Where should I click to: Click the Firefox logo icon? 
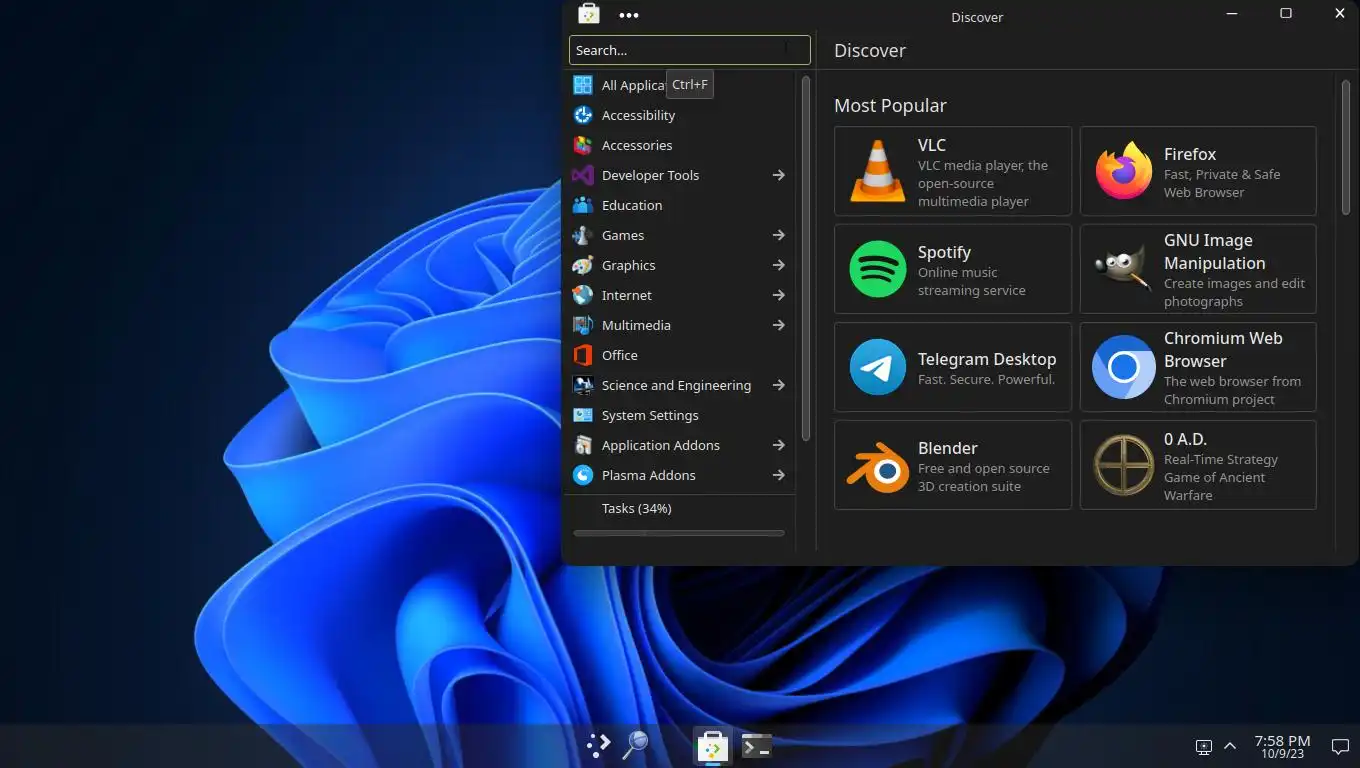point(1124,171)
